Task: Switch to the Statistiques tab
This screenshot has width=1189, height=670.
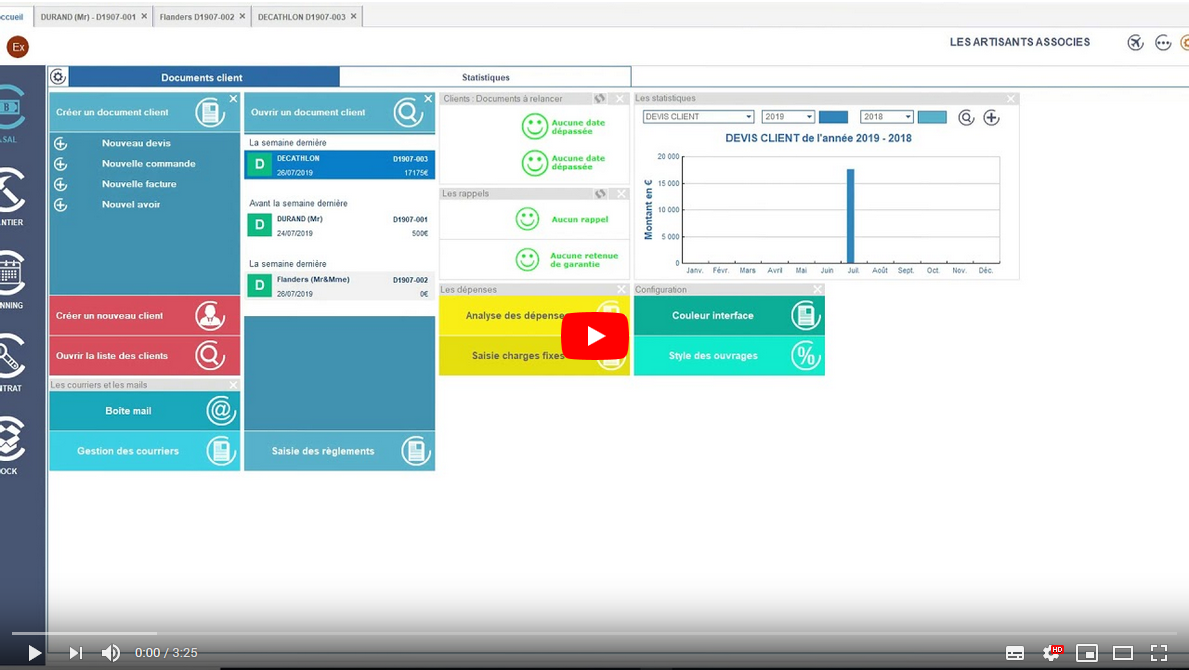Action: tap(485, 77)
